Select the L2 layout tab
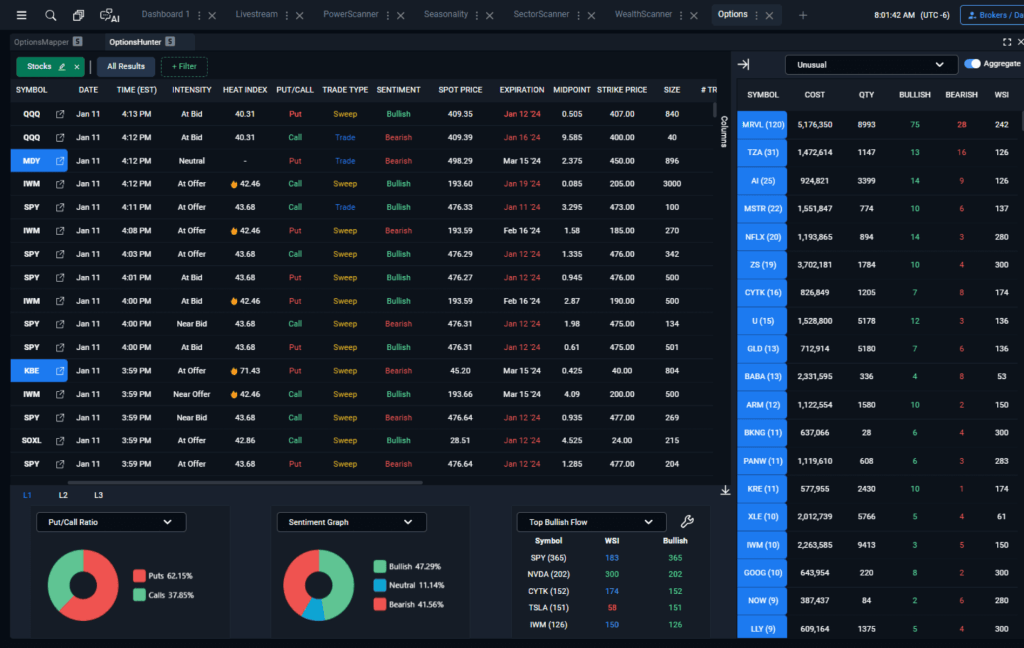 point(63,495)
